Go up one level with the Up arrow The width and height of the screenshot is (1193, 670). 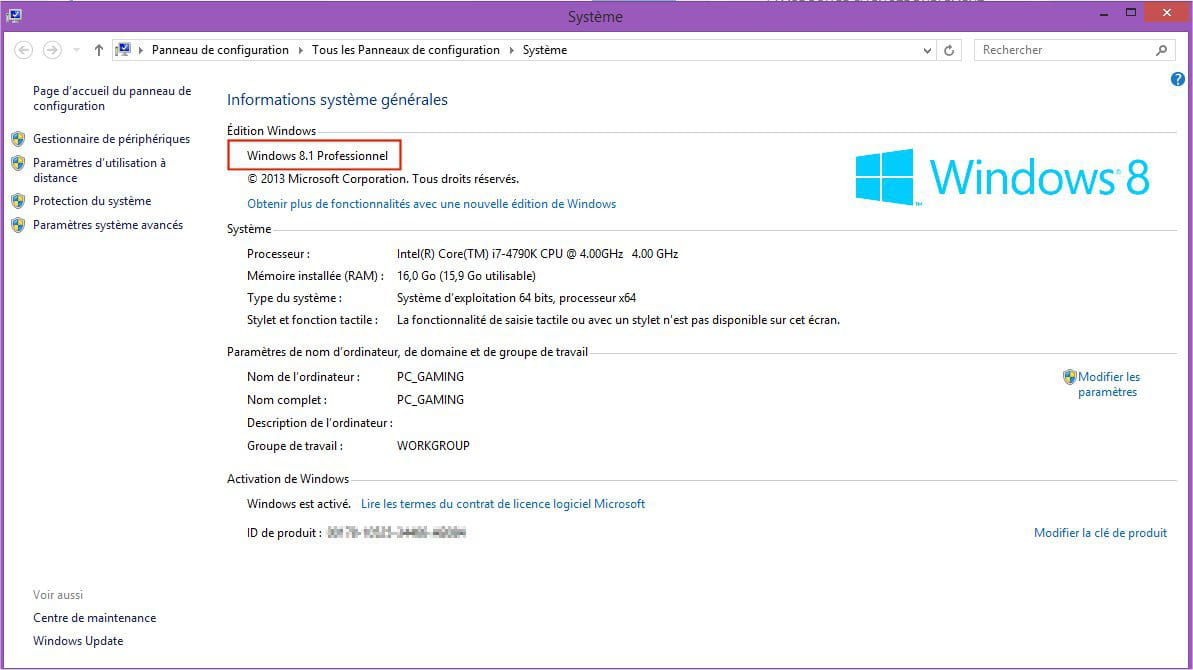pyautogui.click(x=98, y=50)
